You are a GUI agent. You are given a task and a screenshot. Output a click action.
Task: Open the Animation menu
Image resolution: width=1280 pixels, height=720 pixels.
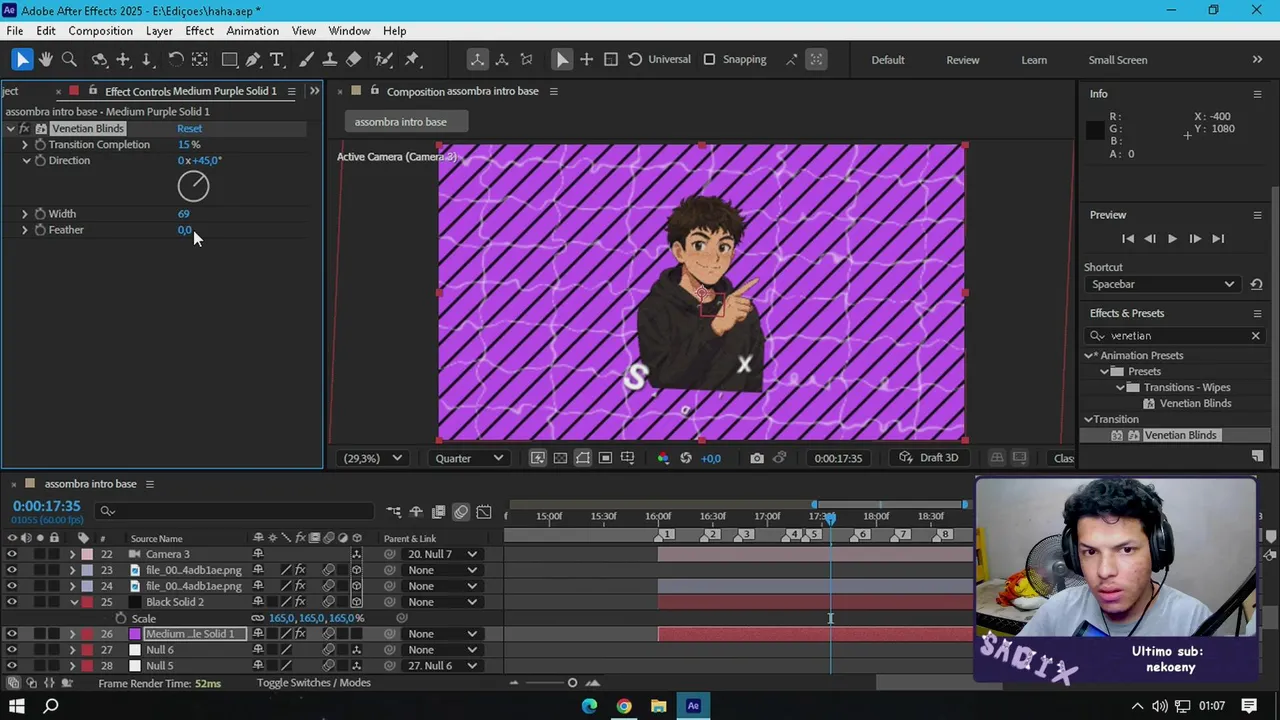coord(252,31)
